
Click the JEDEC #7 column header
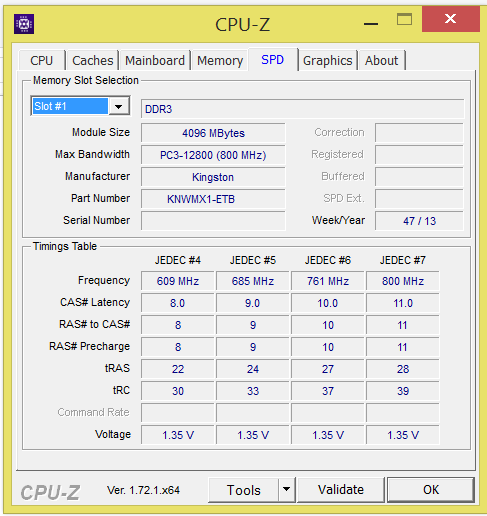(403, 260)
